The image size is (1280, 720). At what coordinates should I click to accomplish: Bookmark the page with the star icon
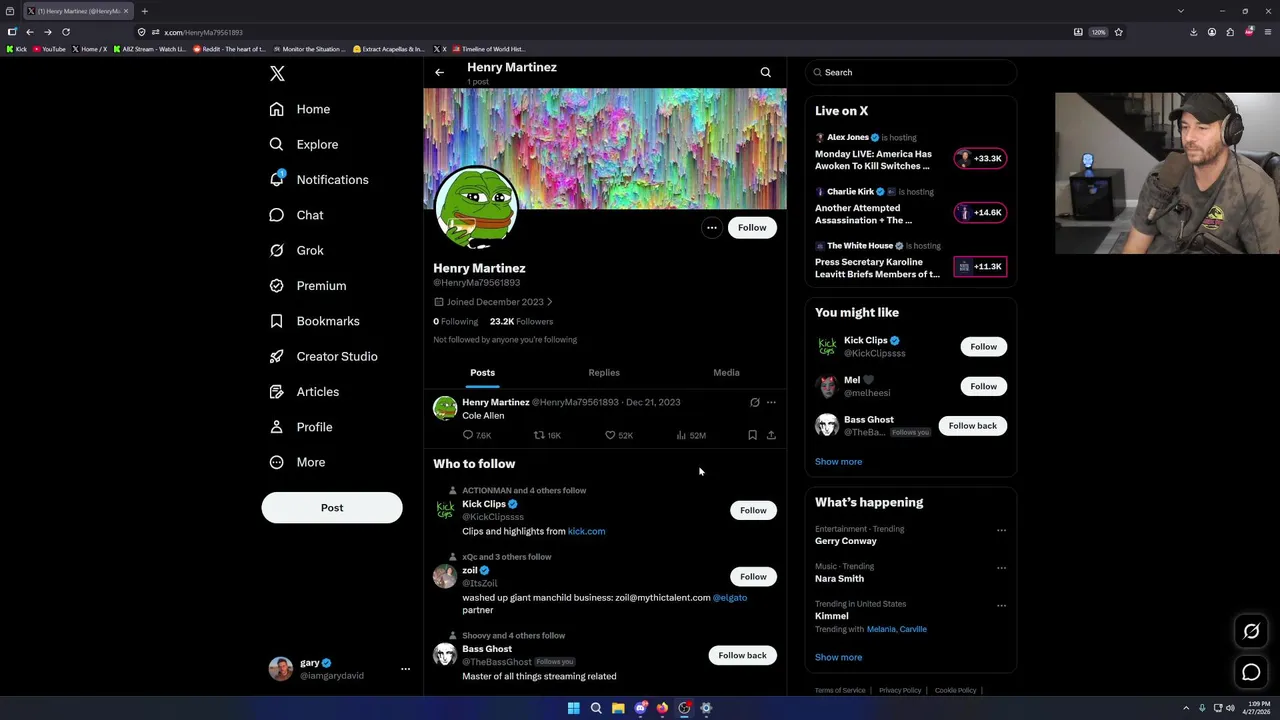(1118, 32)
